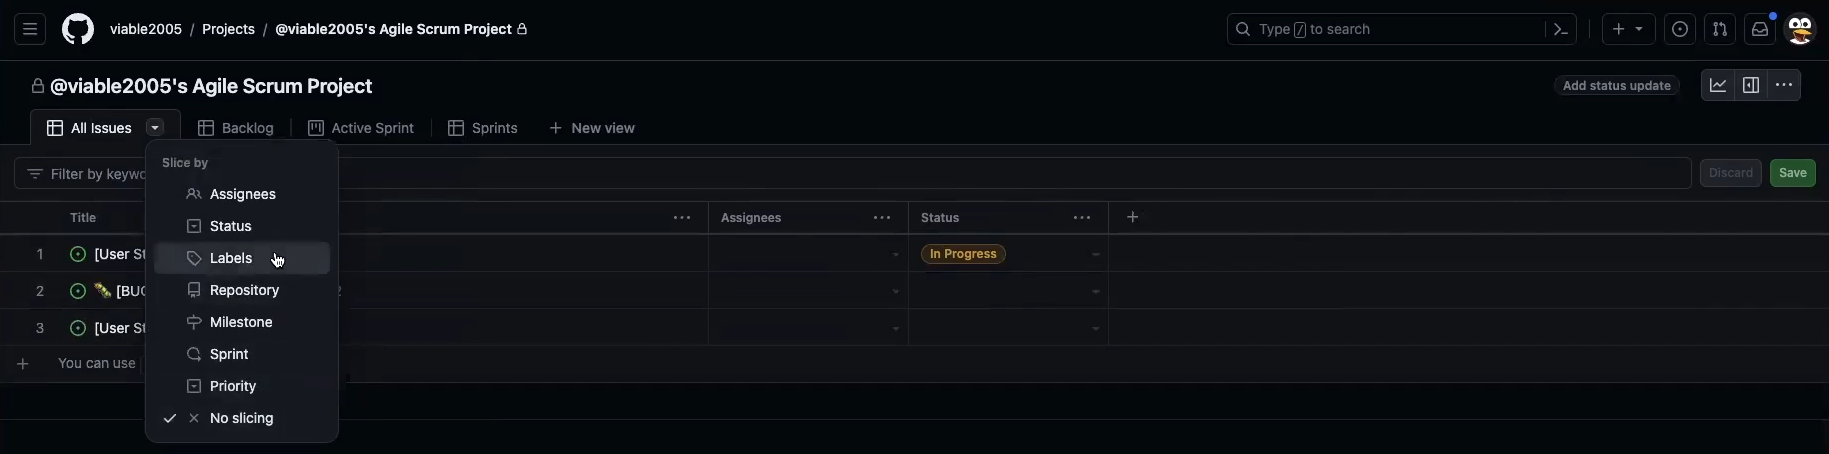The image size is (1829, 454).
Task: Open the GitHub global navigation menu
Action: pos(30,29)
